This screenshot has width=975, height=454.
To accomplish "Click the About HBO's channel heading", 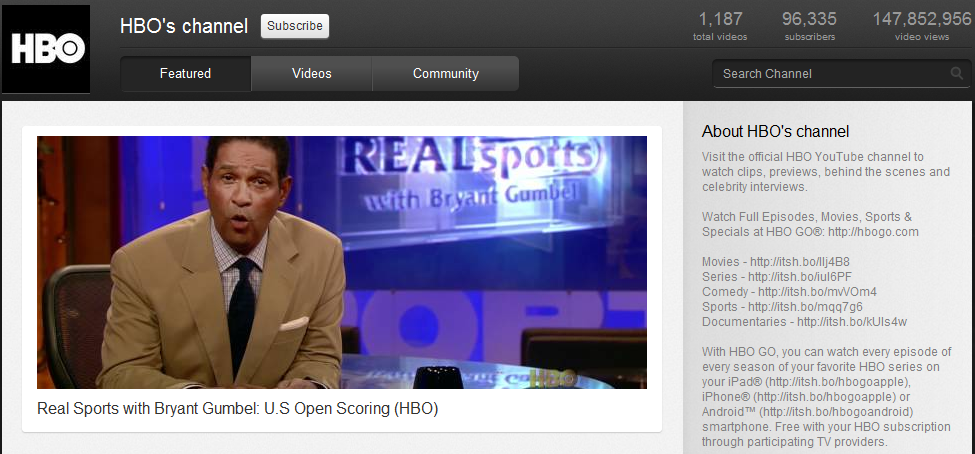I will click(775, 131).
